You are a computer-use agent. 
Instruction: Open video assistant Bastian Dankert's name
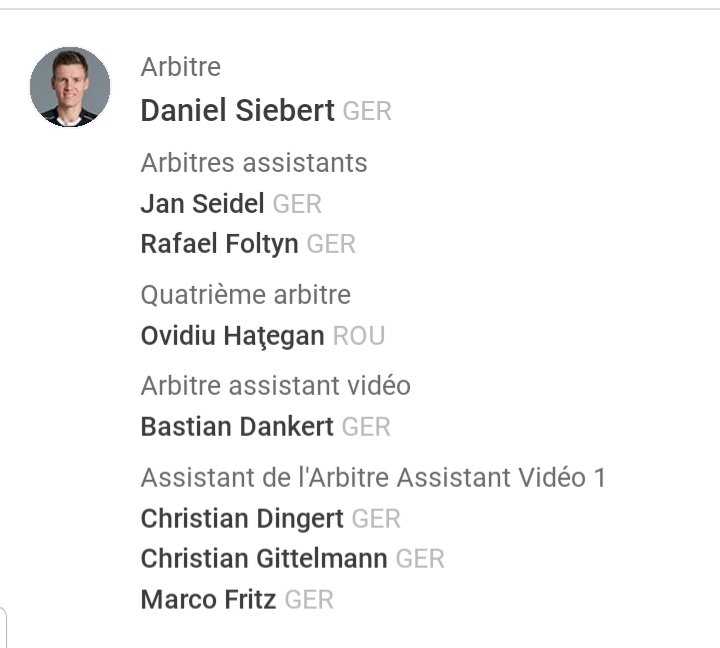237,427
